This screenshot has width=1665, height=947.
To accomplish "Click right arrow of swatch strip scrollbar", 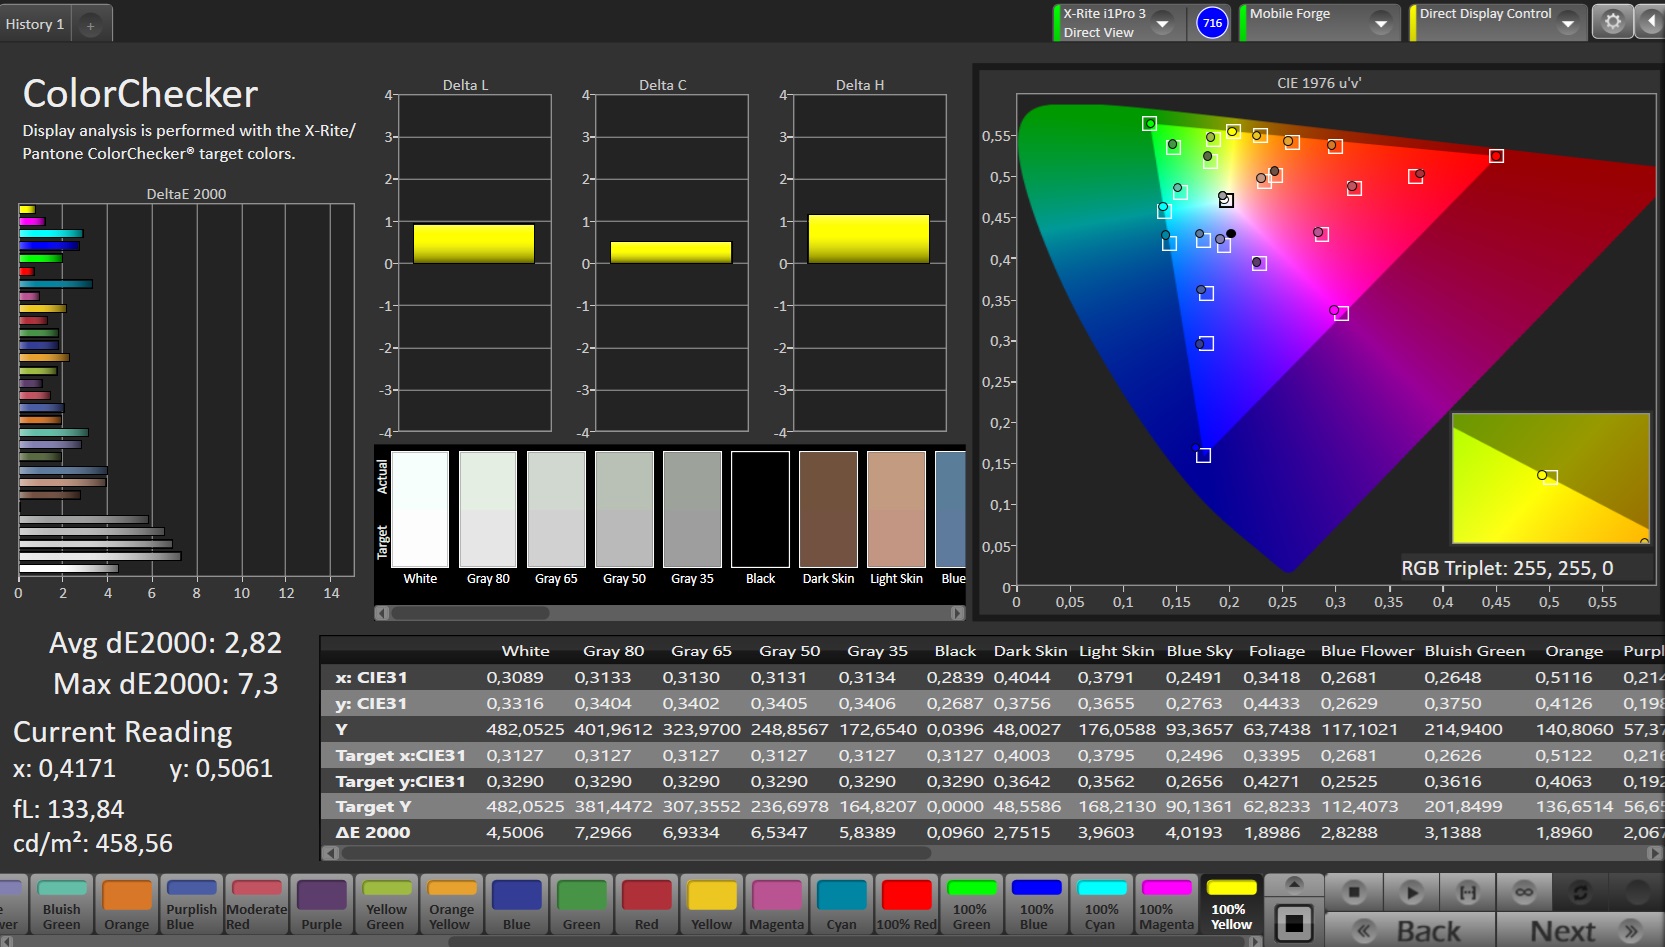I will pos(957,613).
